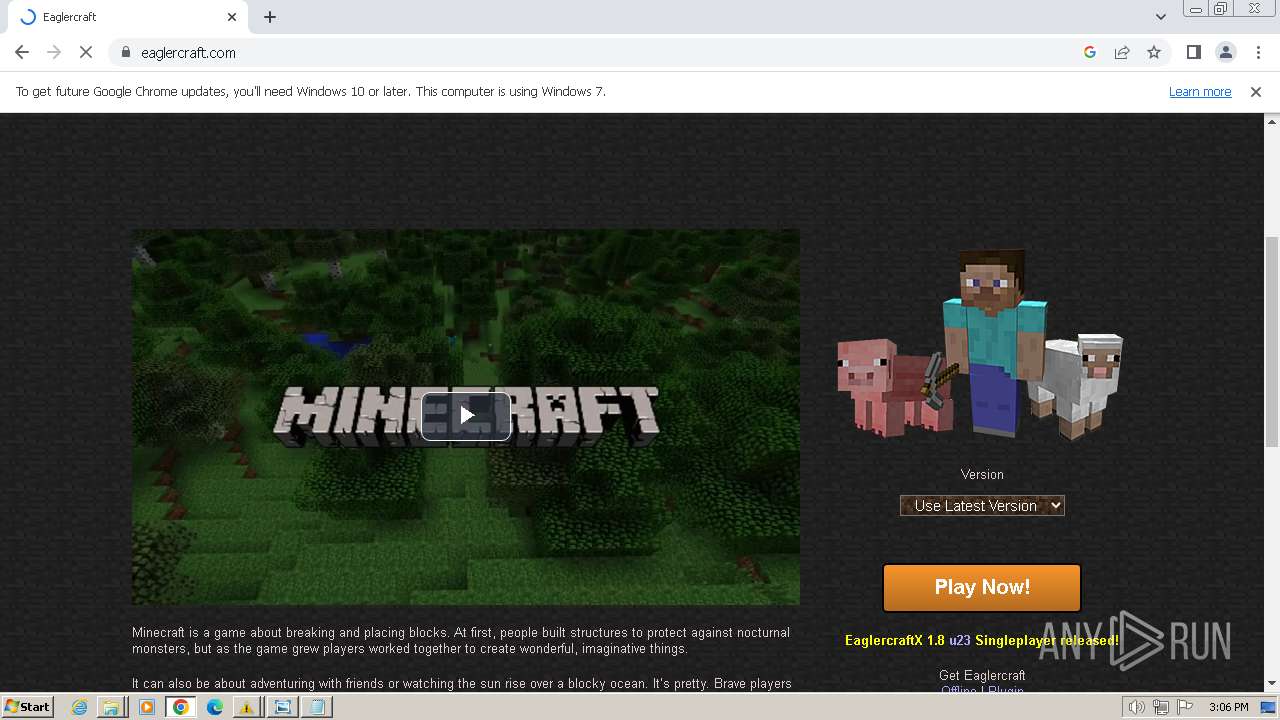
Task: Launch Windows Media Player from taskbar
Action: coord(147,707)
